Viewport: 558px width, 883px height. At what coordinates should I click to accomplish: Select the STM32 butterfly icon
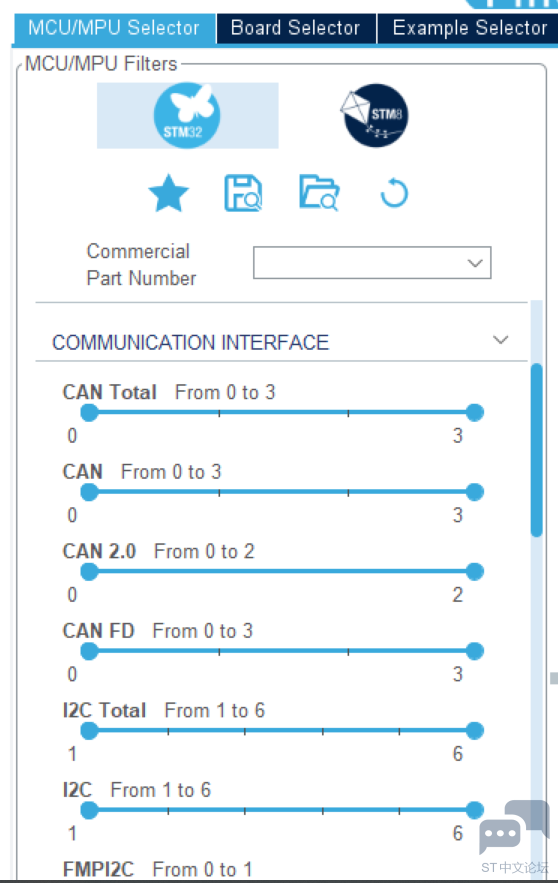(187, 115)
